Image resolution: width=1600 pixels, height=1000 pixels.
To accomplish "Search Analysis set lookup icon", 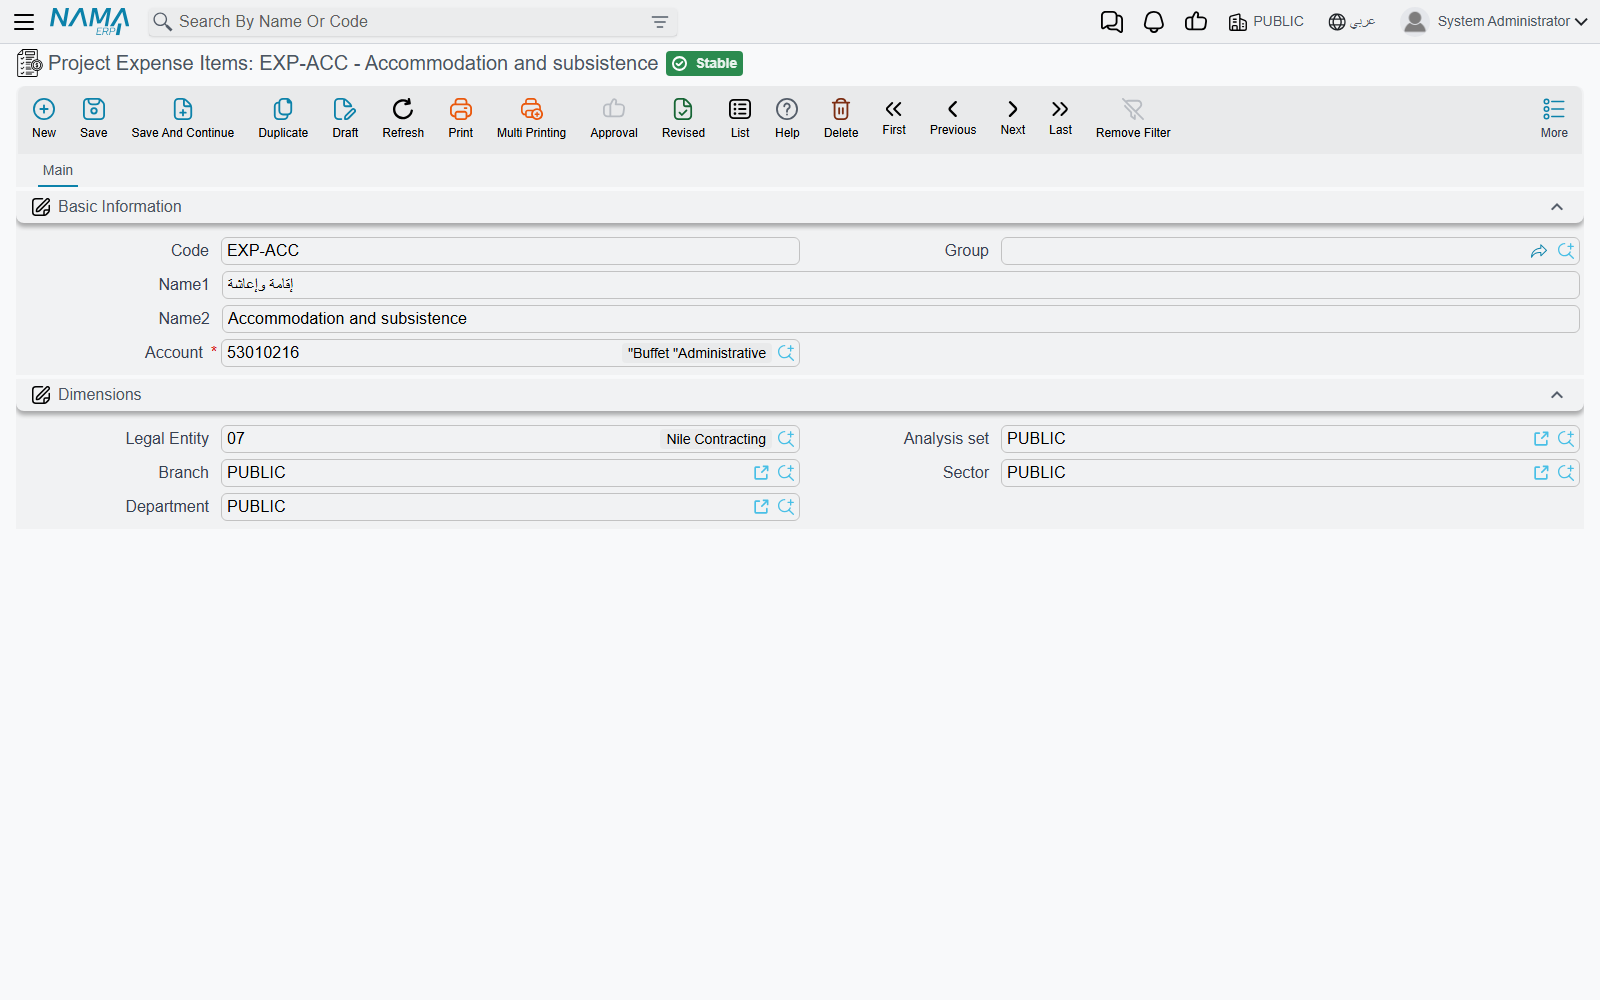I will coord(1566,439).
